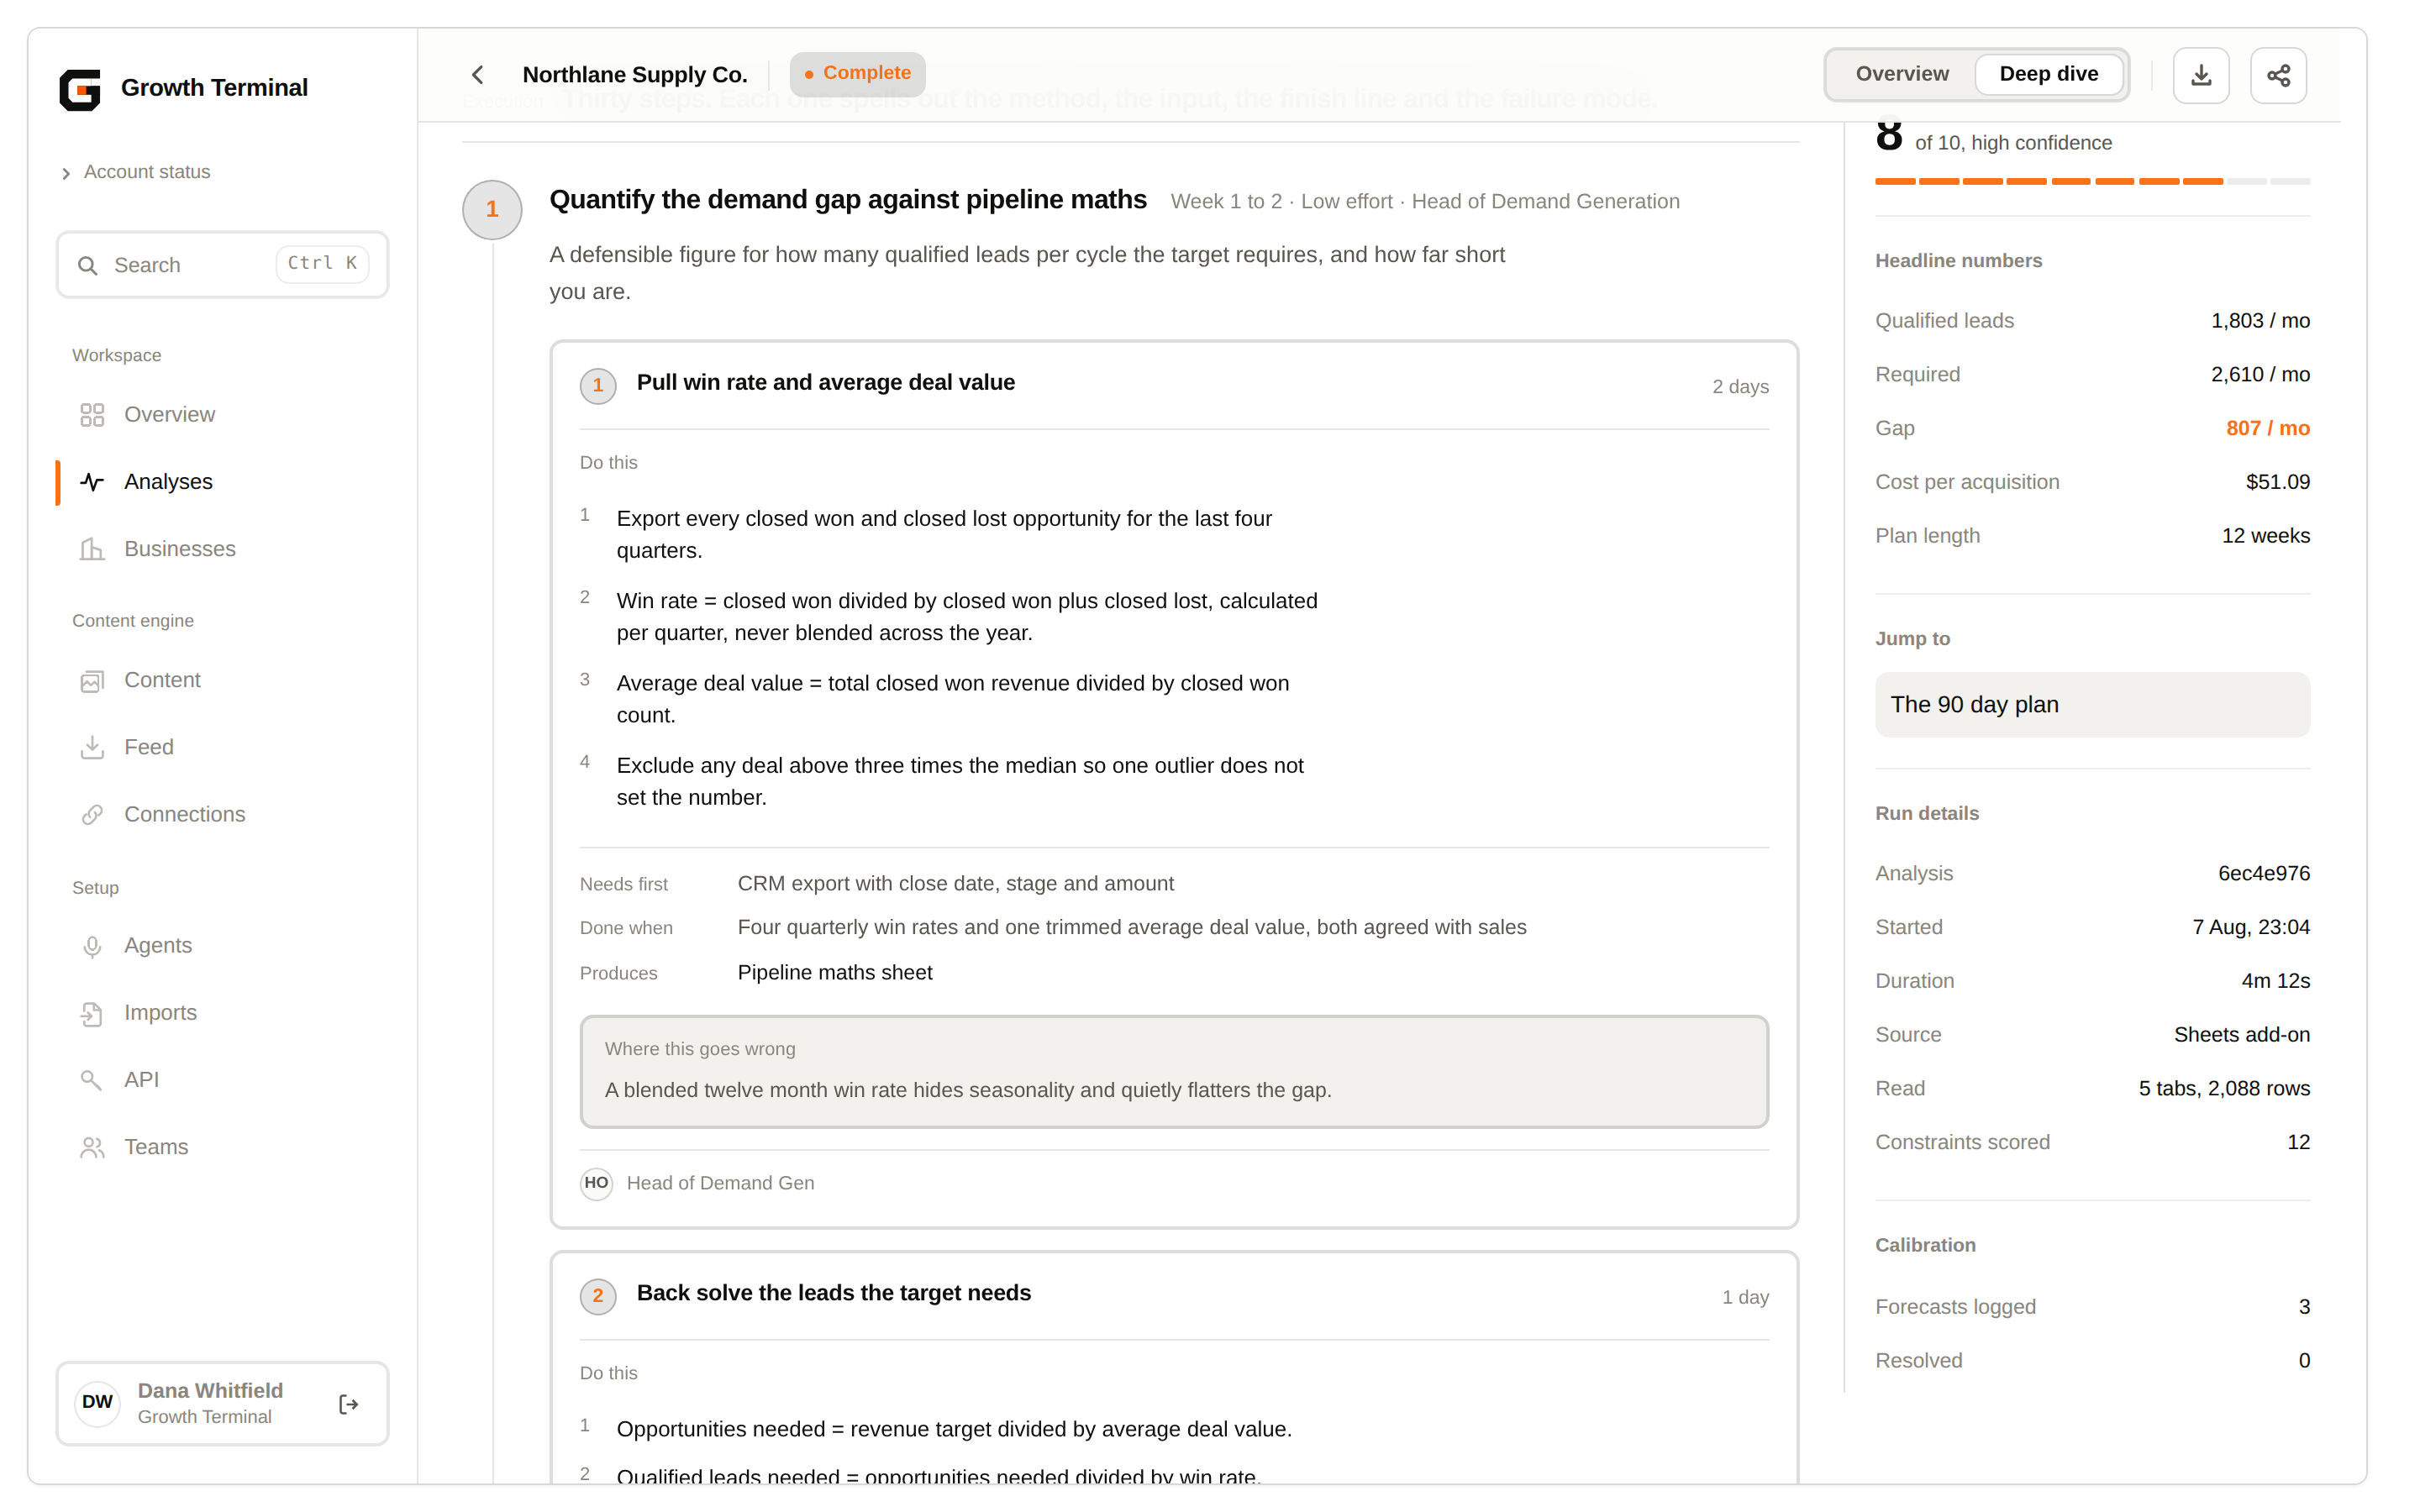2420x1512 pixels.
Task: Click the Plan length value '12 weeks'
Action: [2265, 536]
